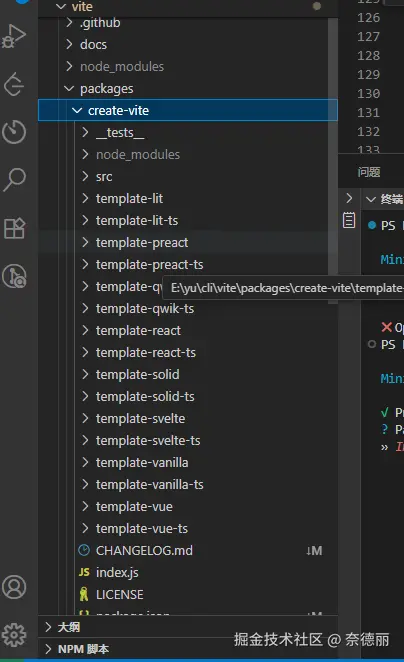Click line number 131 in the editor gutter

point(368,112)
